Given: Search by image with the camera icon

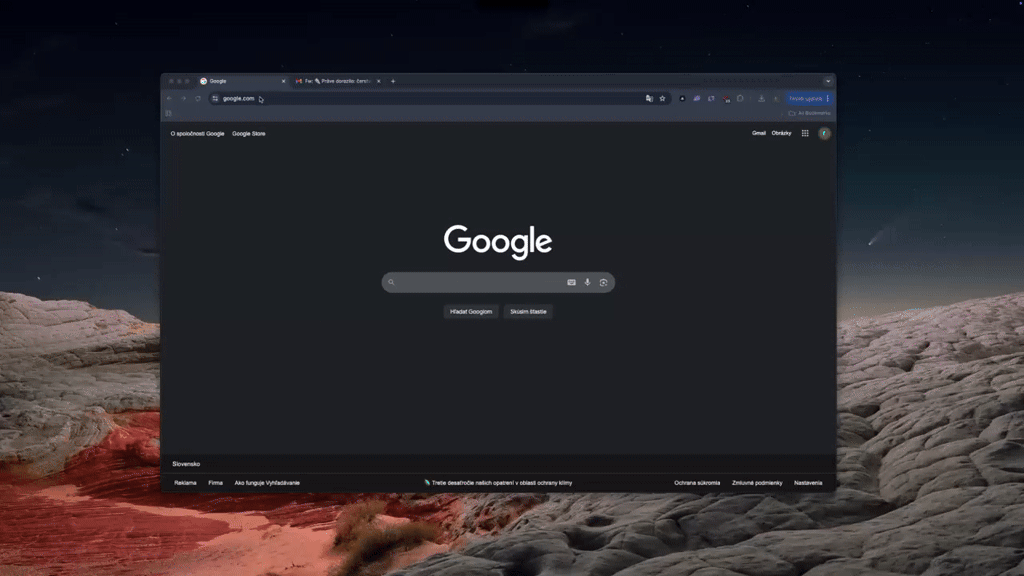Looking at the screenshot, I should [603, 282].
